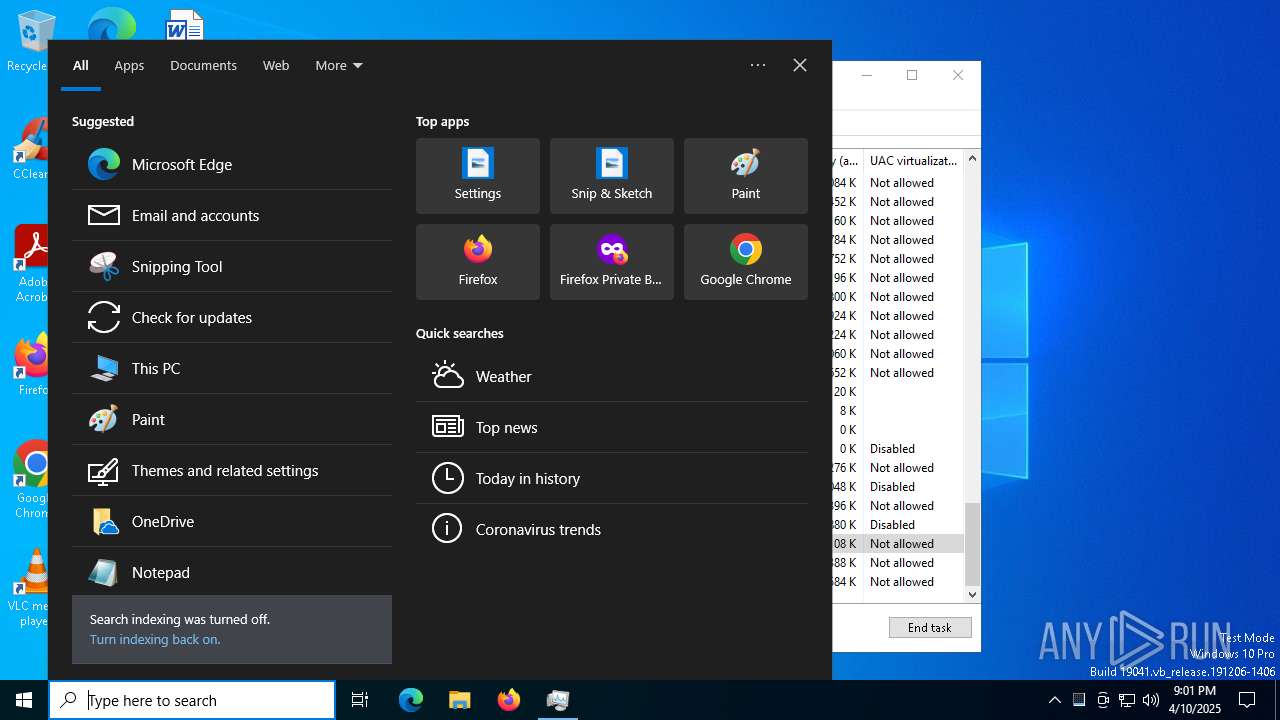This screenshot has width=1280, height=720.
Task: Switch to Web search tab
Action: click(x=276, y=65)
